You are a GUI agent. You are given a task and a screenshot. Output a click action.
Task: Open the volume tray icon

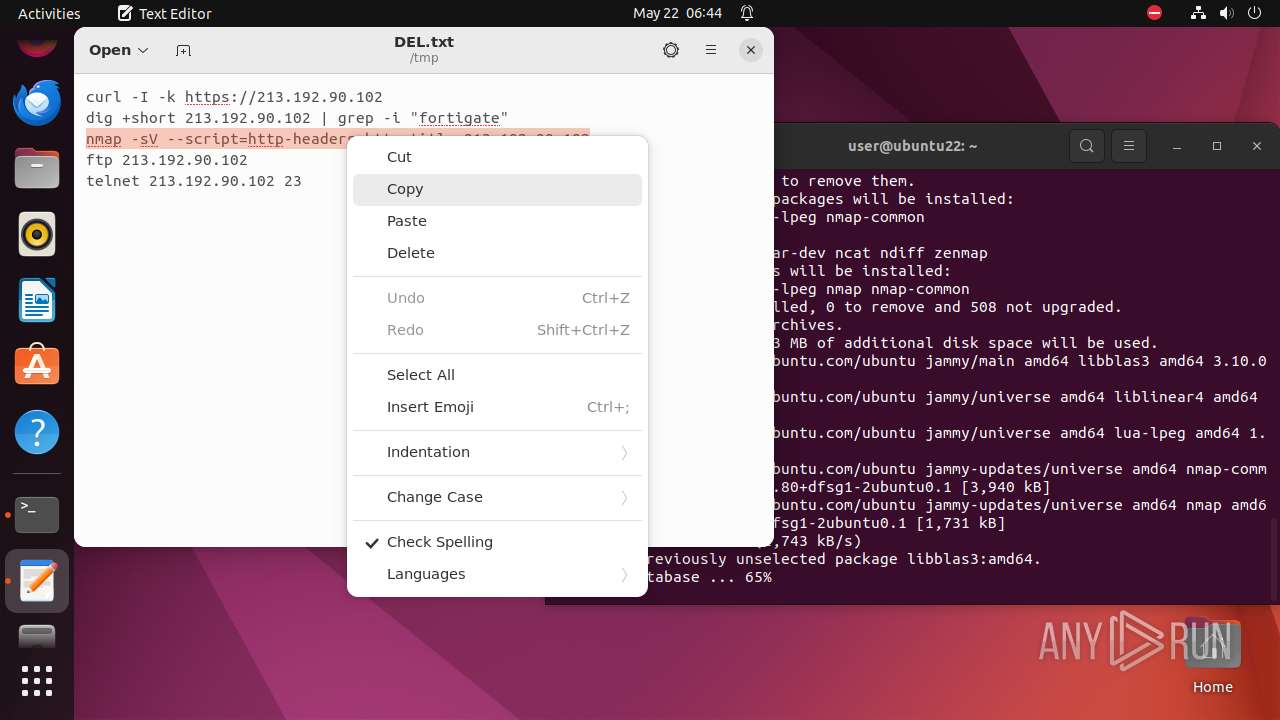pos(1226,13)
